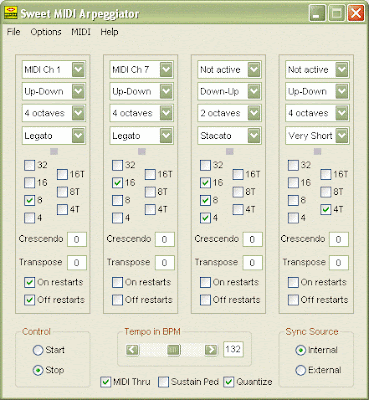Click the tempo value field showing 132
This screenshot has height=400, width=369.
click(233, 349)
